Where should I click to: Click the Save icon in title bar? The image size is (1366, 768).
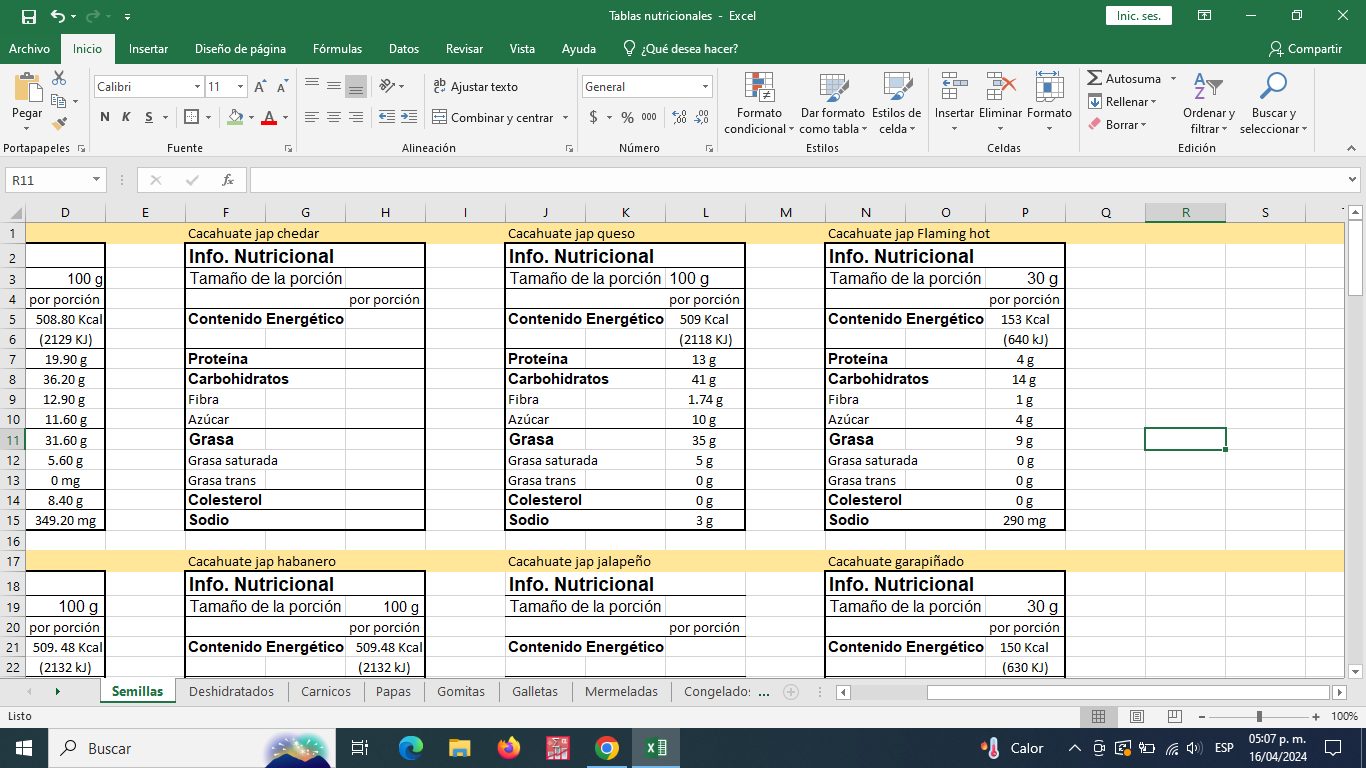28,16
